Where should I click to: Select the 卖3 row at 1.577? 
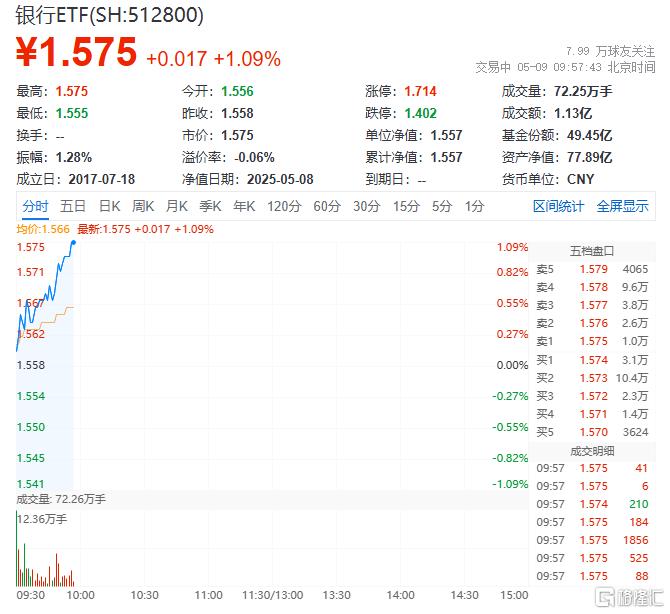click(592, 305)
